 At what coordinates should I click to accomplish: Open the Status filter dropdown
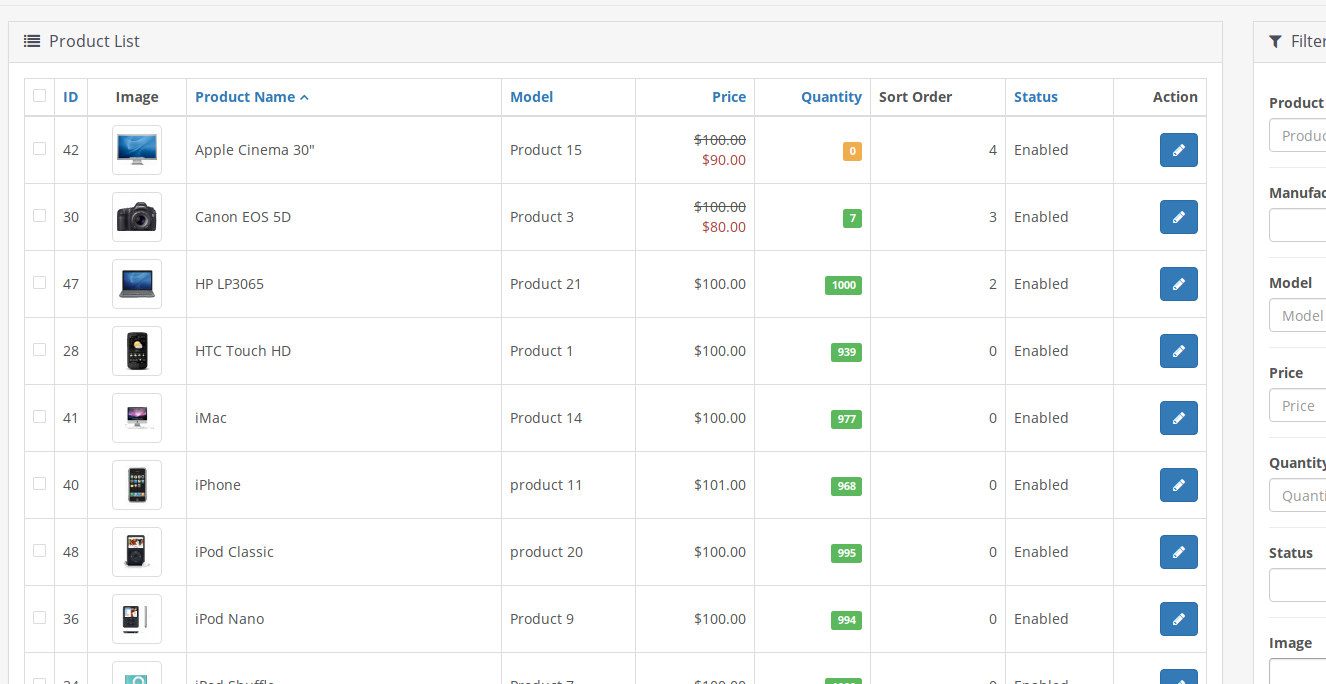[1298, 585]
